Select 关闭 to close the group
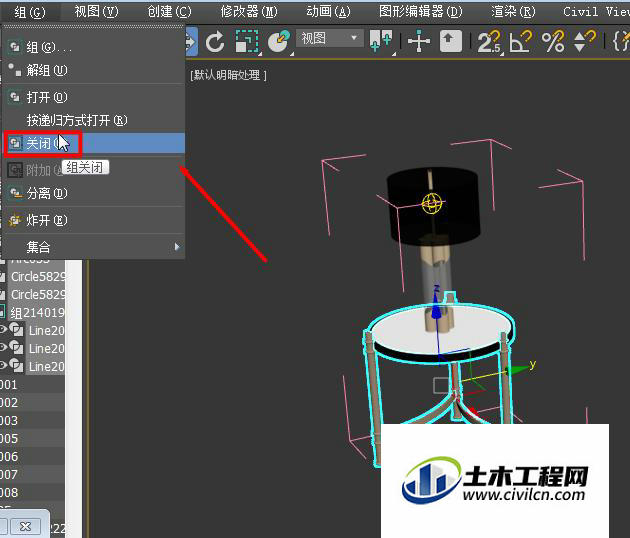The height and width of the screenshot is (538, 630). (94, 143)
